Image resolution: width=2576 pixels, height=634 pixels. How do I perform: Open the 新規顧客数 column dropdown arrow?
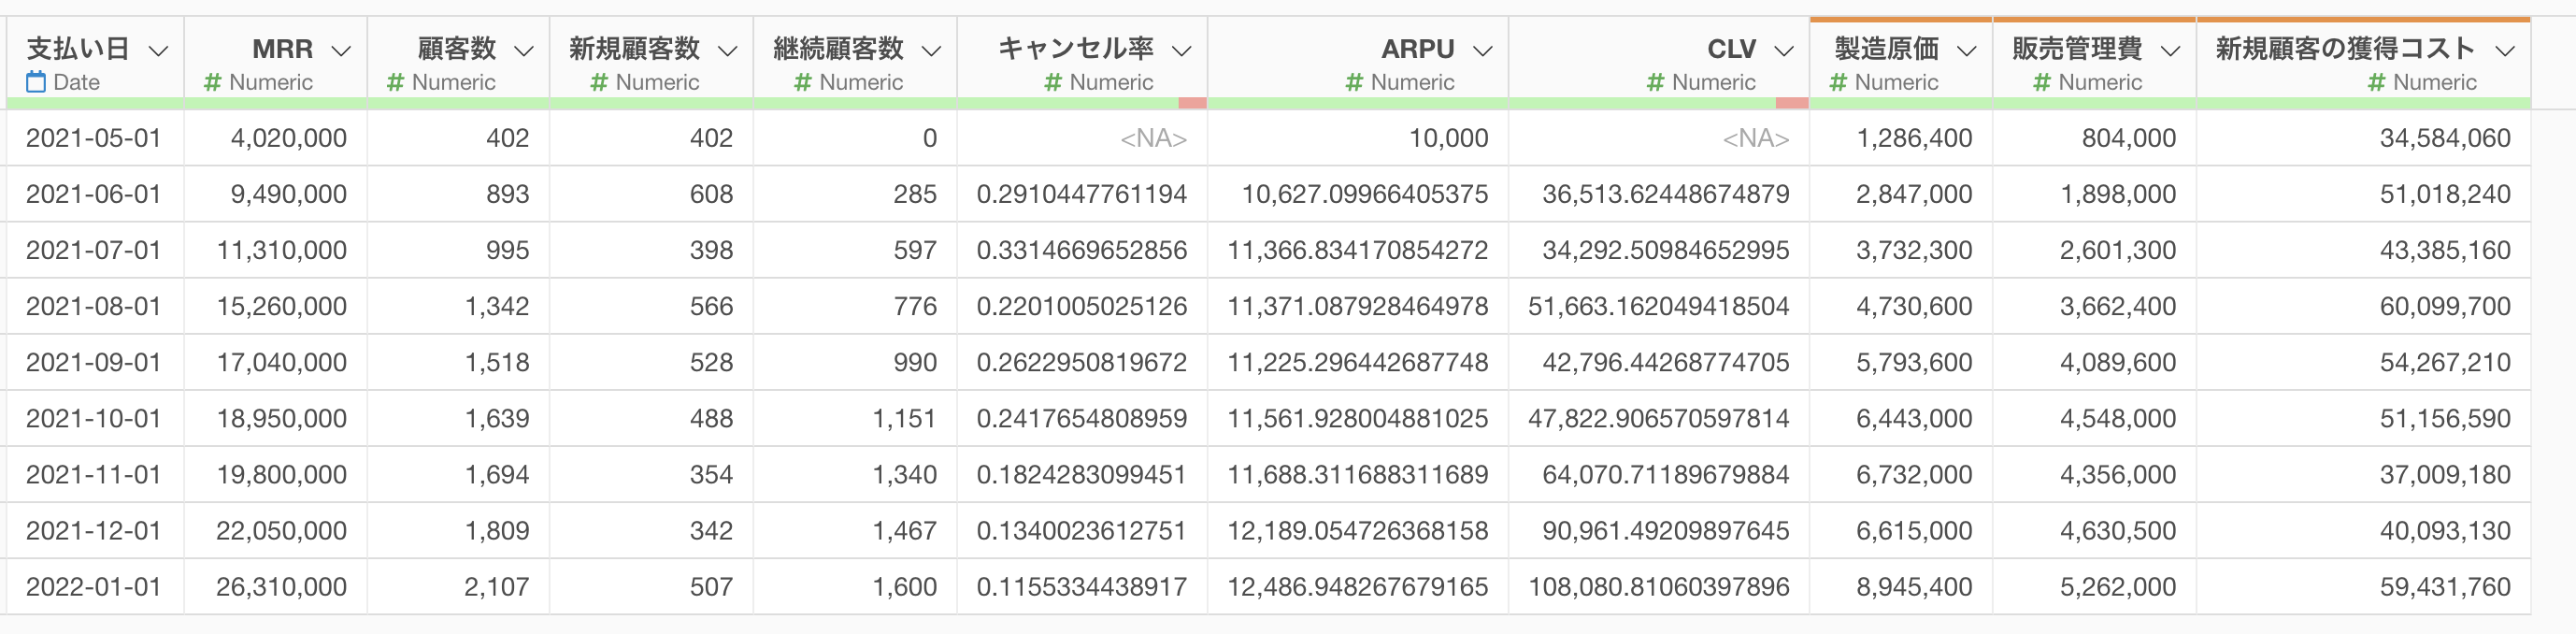pos(728,51)
